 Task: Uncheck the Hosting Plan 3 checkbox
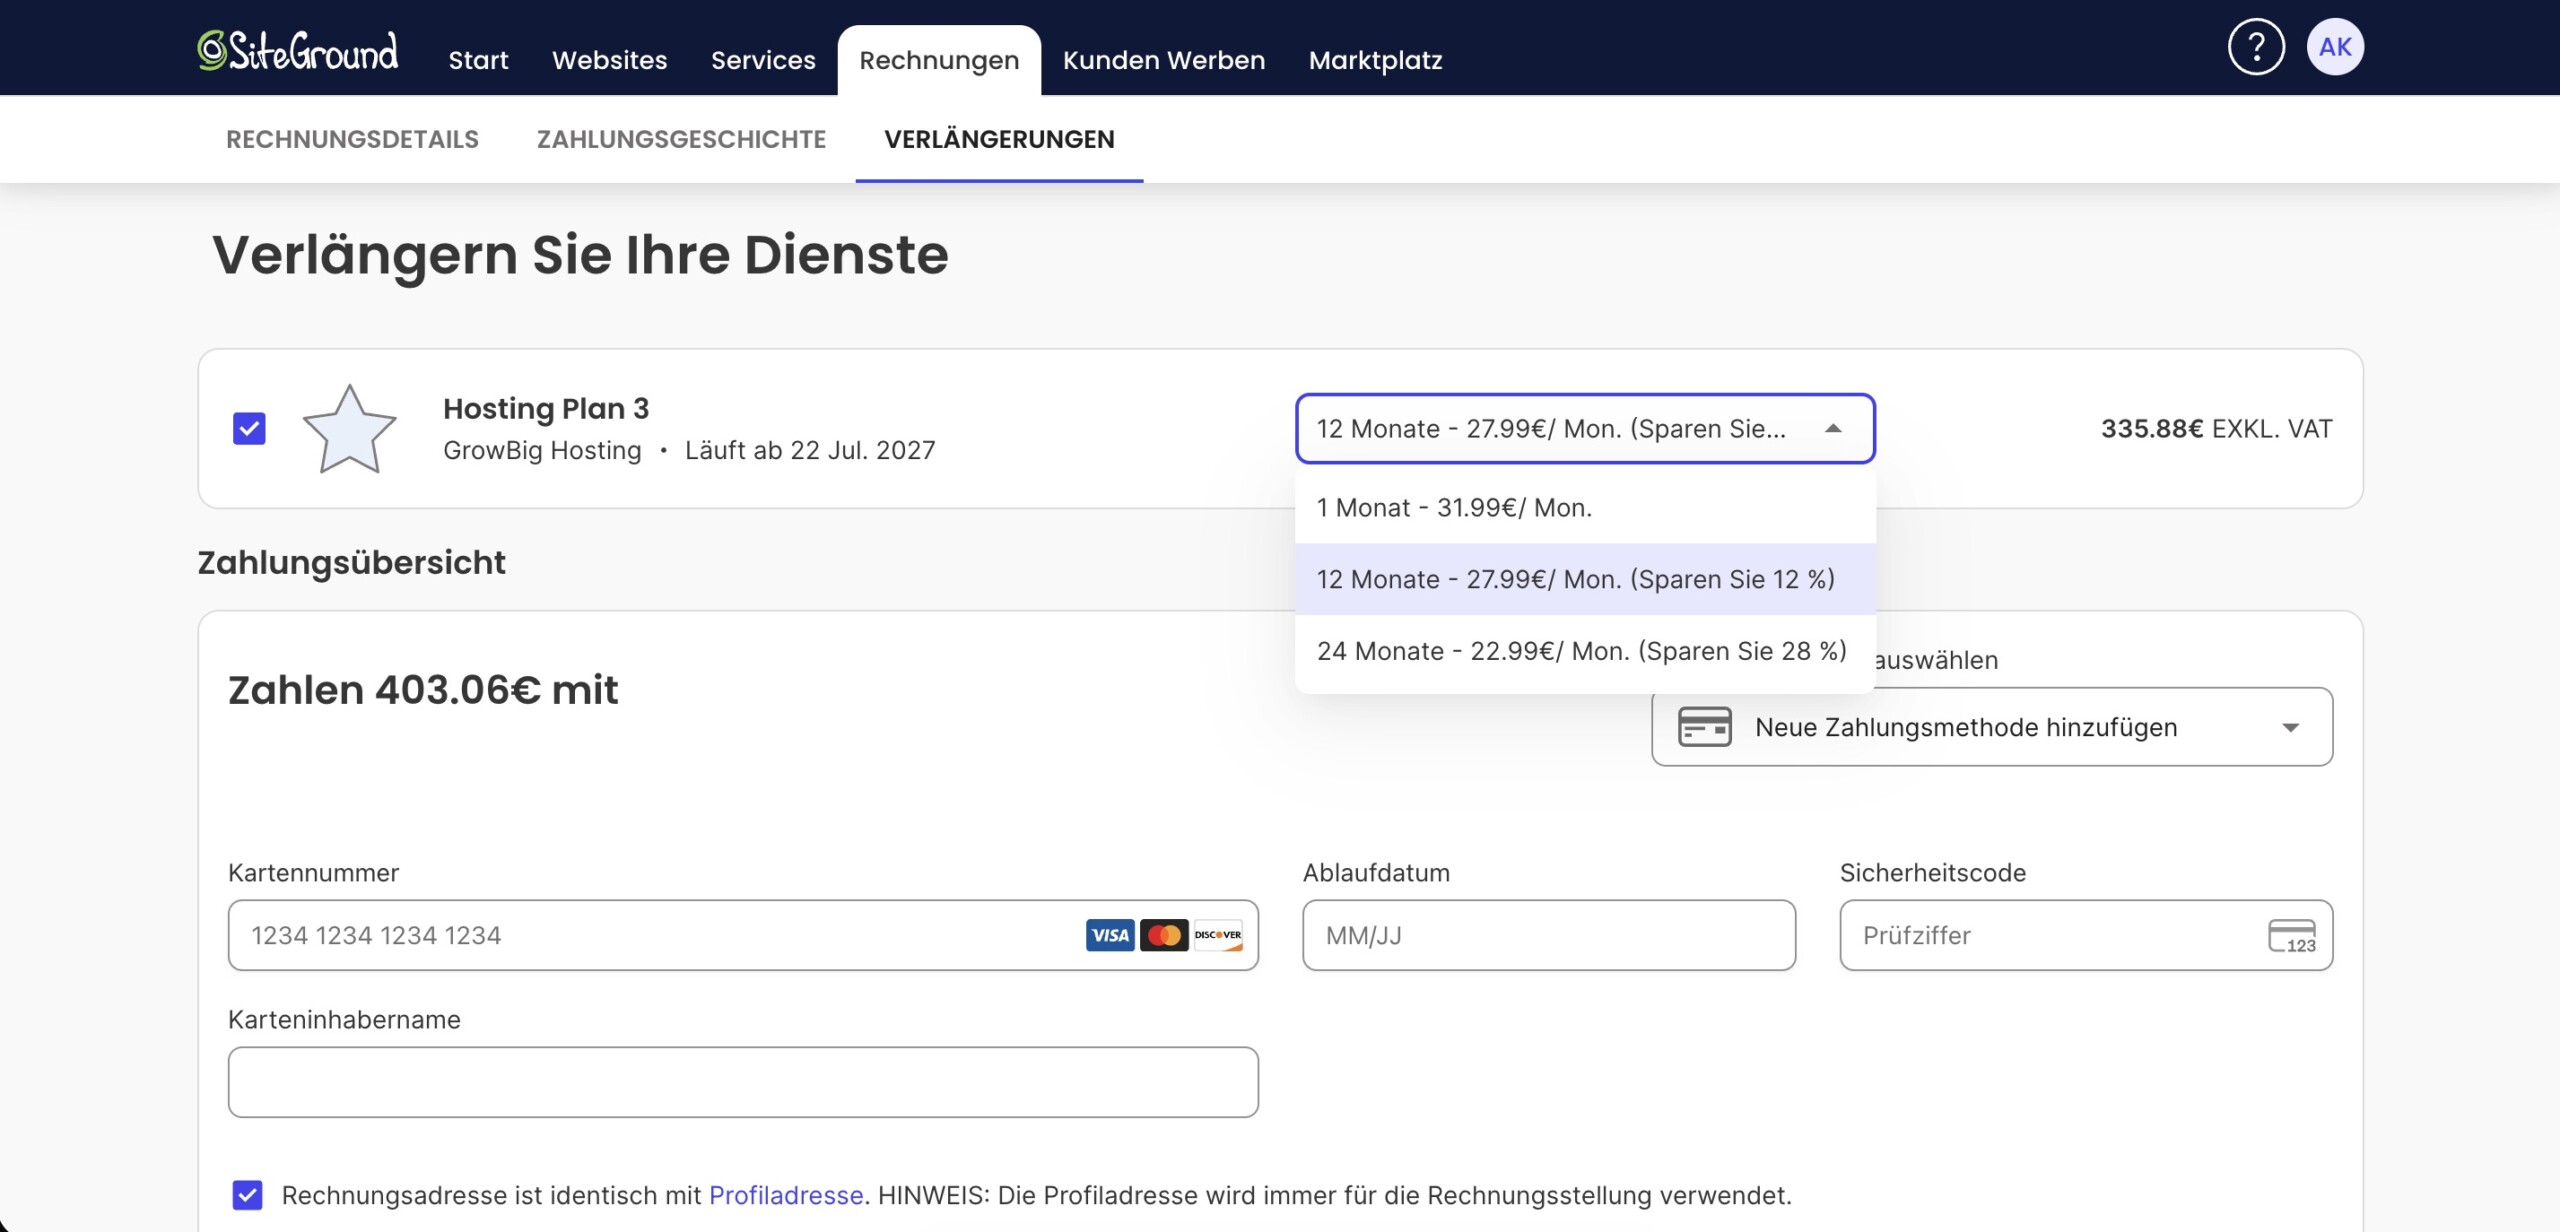click(249, 428)
